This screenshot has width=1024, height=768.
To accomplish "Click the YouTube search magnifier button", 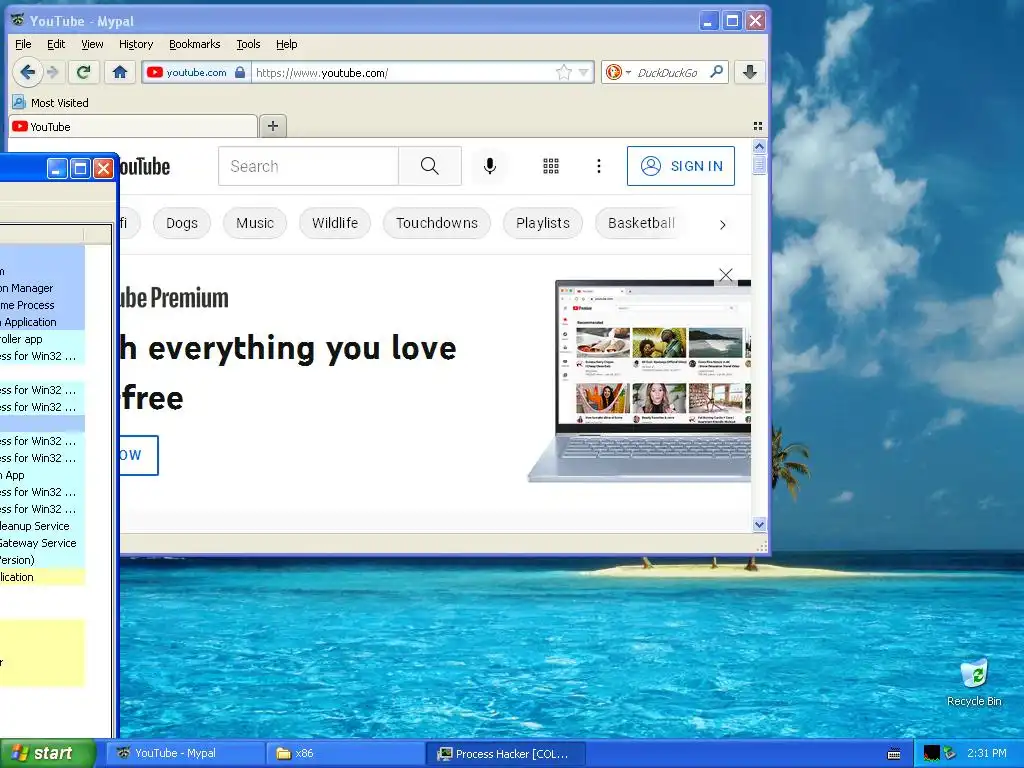I will coord(430,166).
